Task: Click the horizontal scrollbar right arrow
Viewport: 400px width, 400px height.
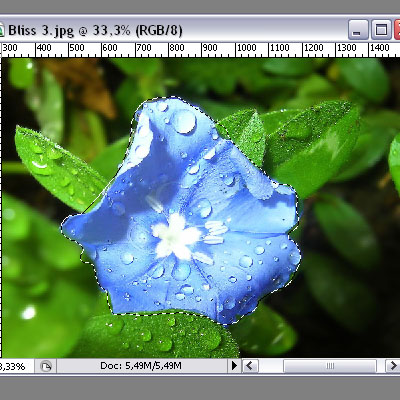Action: point(393,366)
